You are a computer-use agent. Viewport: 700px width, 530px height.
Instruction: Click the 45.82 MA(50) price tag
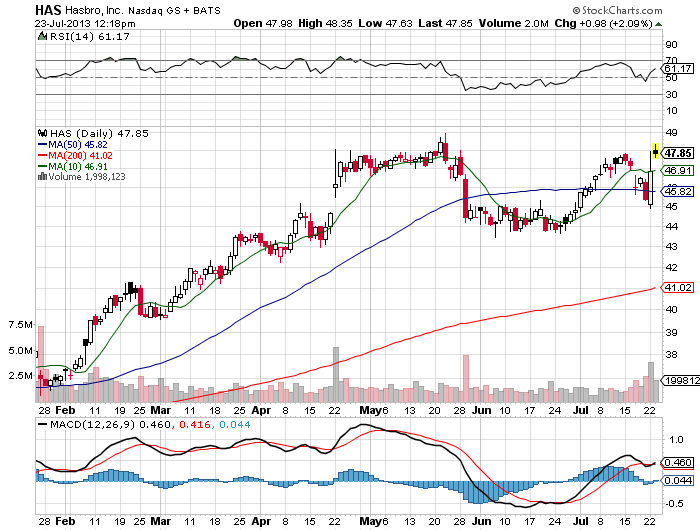coord(678,191)
